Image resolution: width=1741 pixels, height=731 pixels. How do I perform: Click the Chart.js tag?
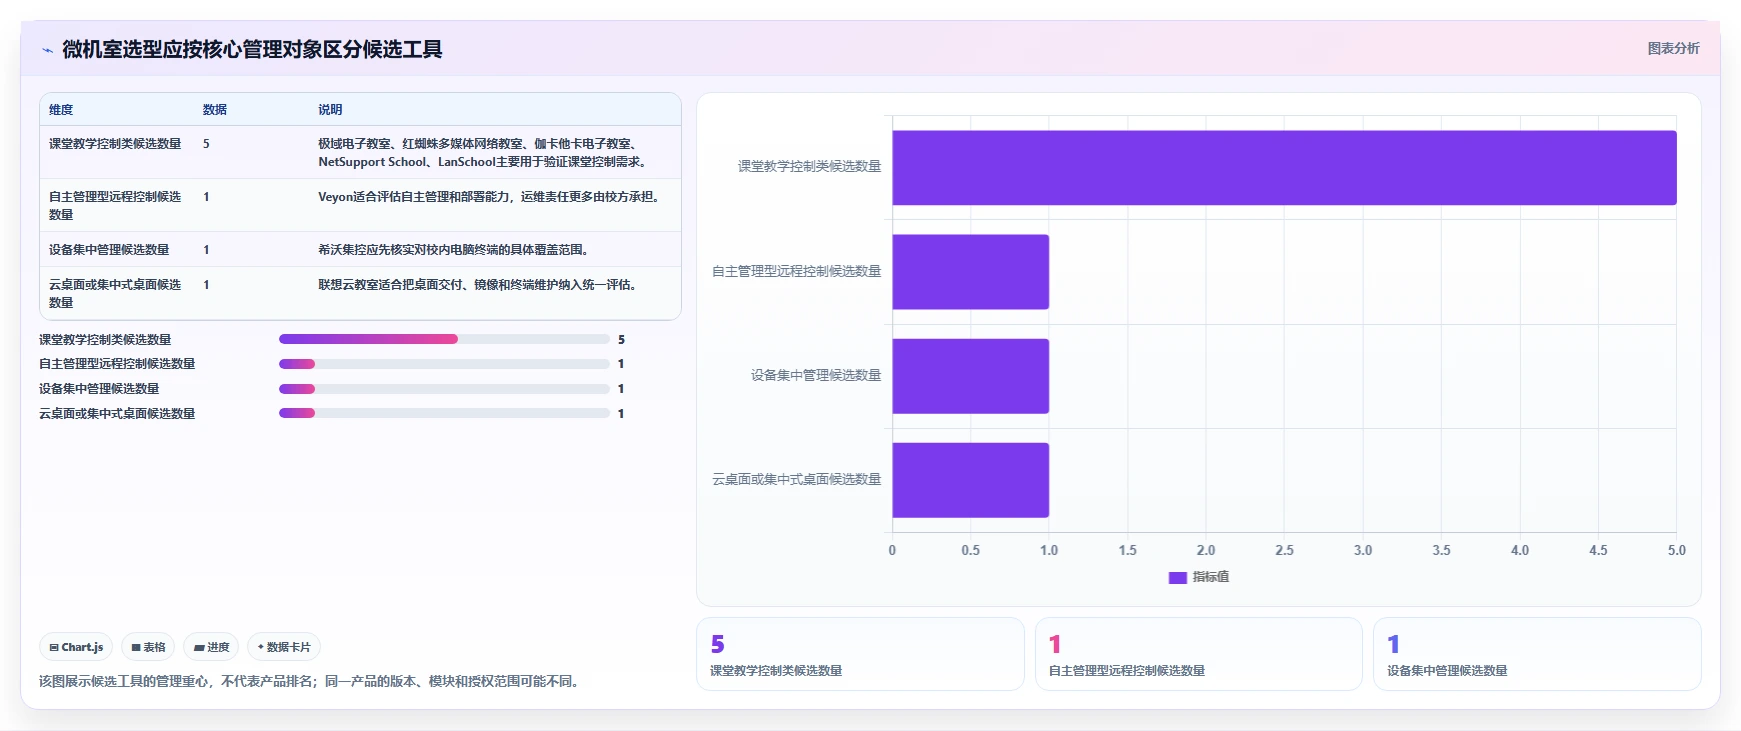76,647
